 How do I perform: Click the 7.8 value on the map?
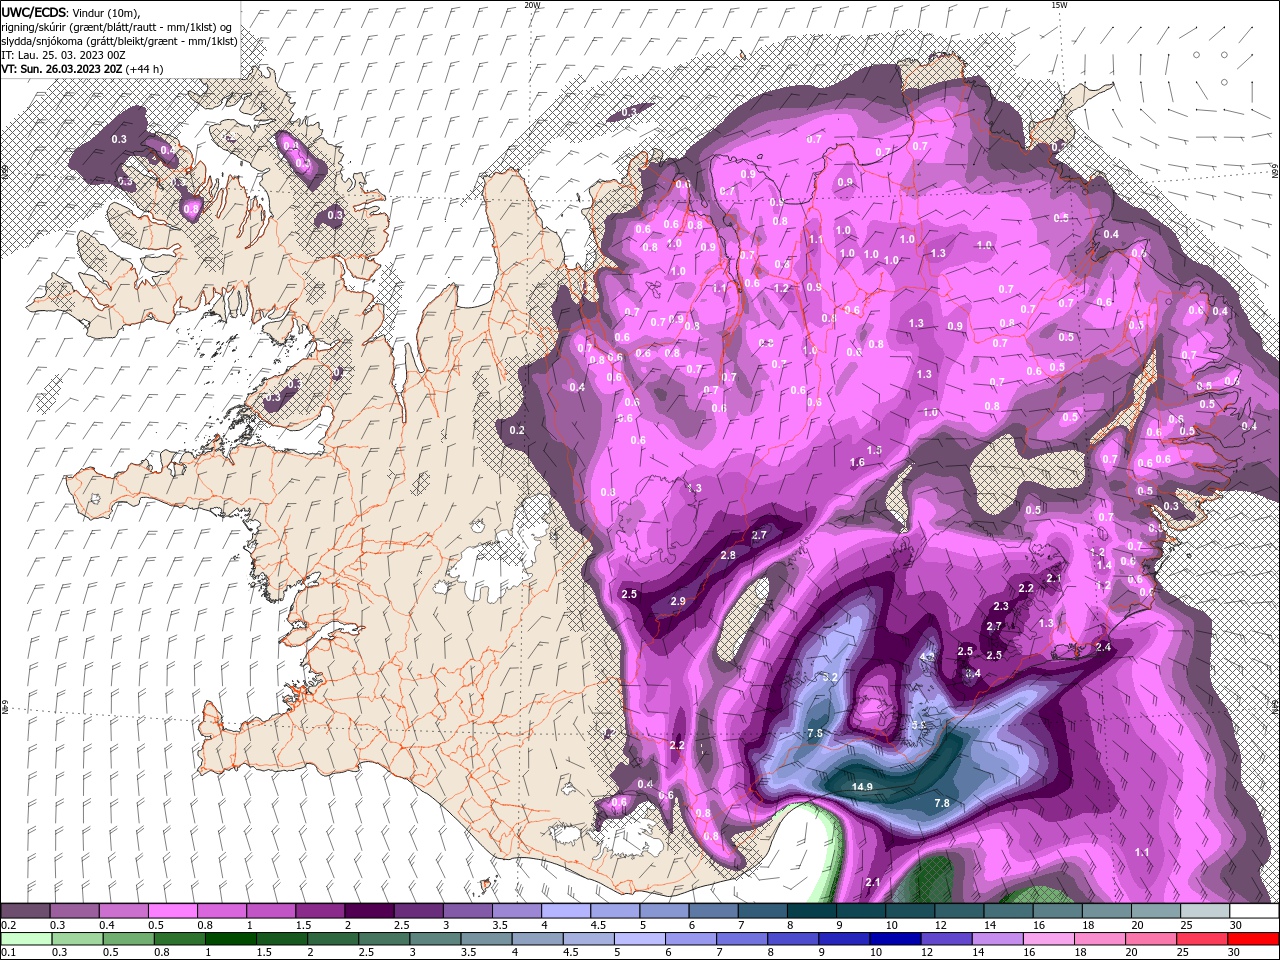tap(941, 803)
